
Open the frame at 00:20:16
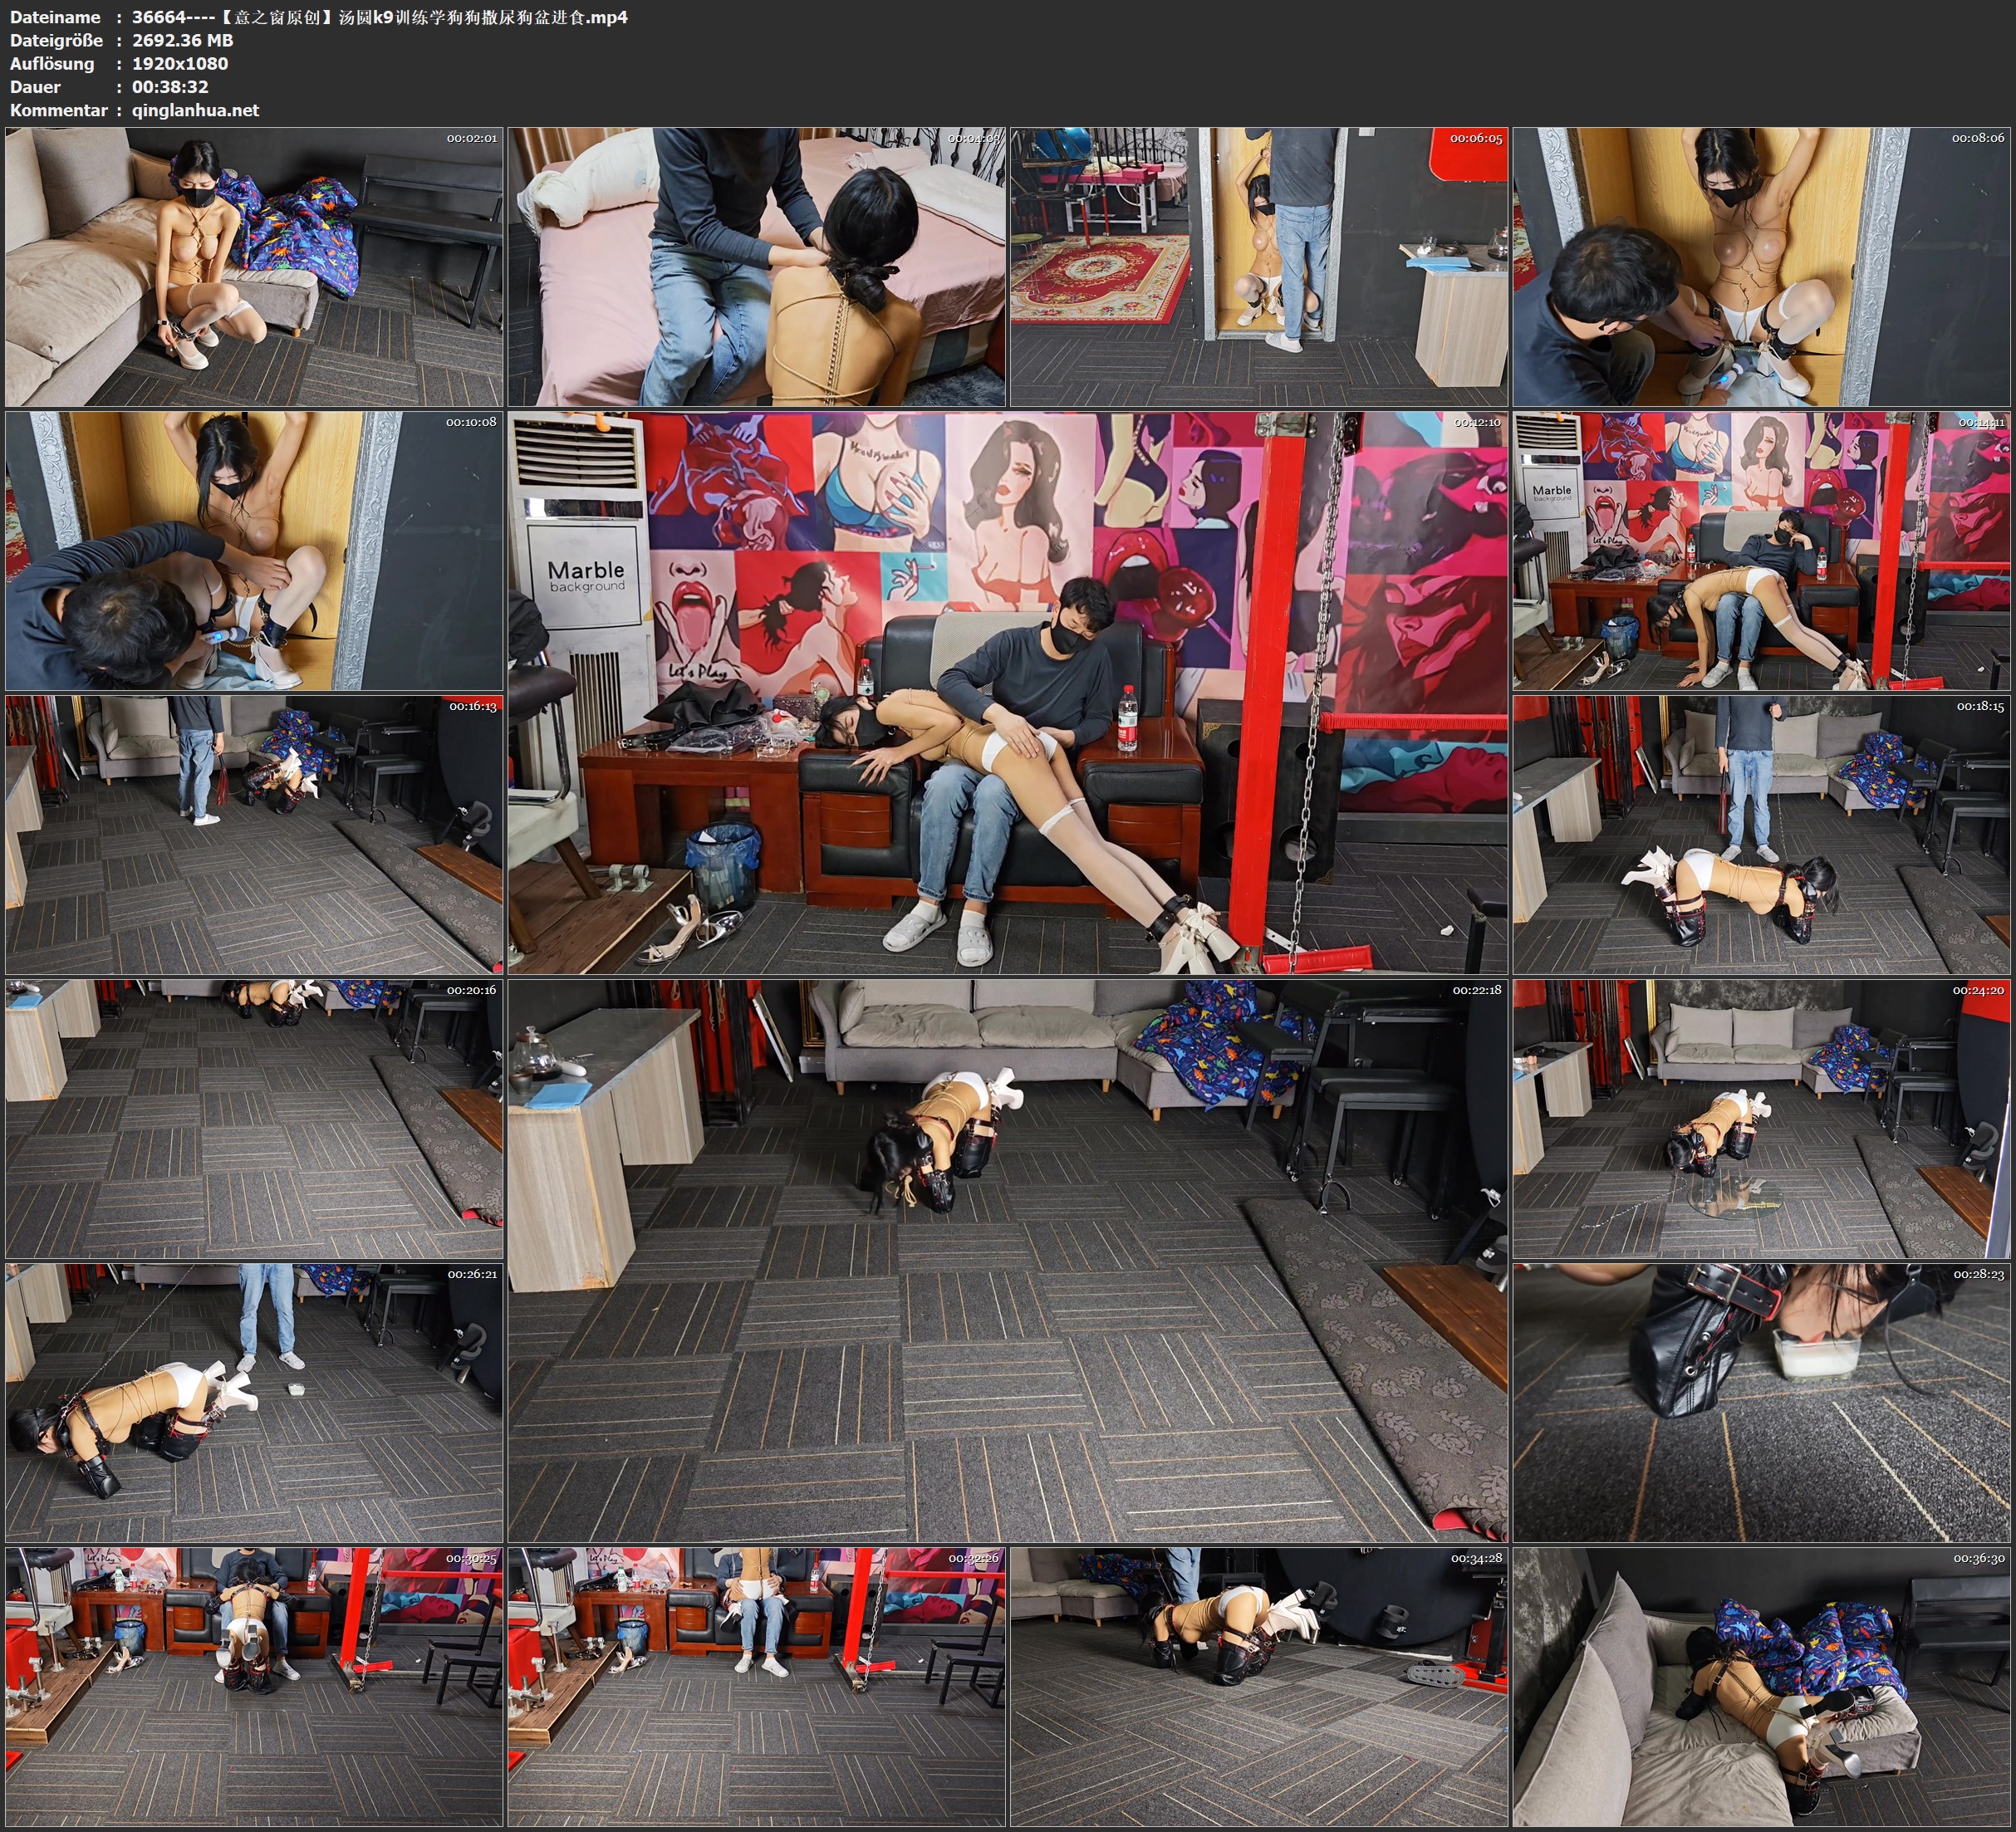(x=254, y=1118)
